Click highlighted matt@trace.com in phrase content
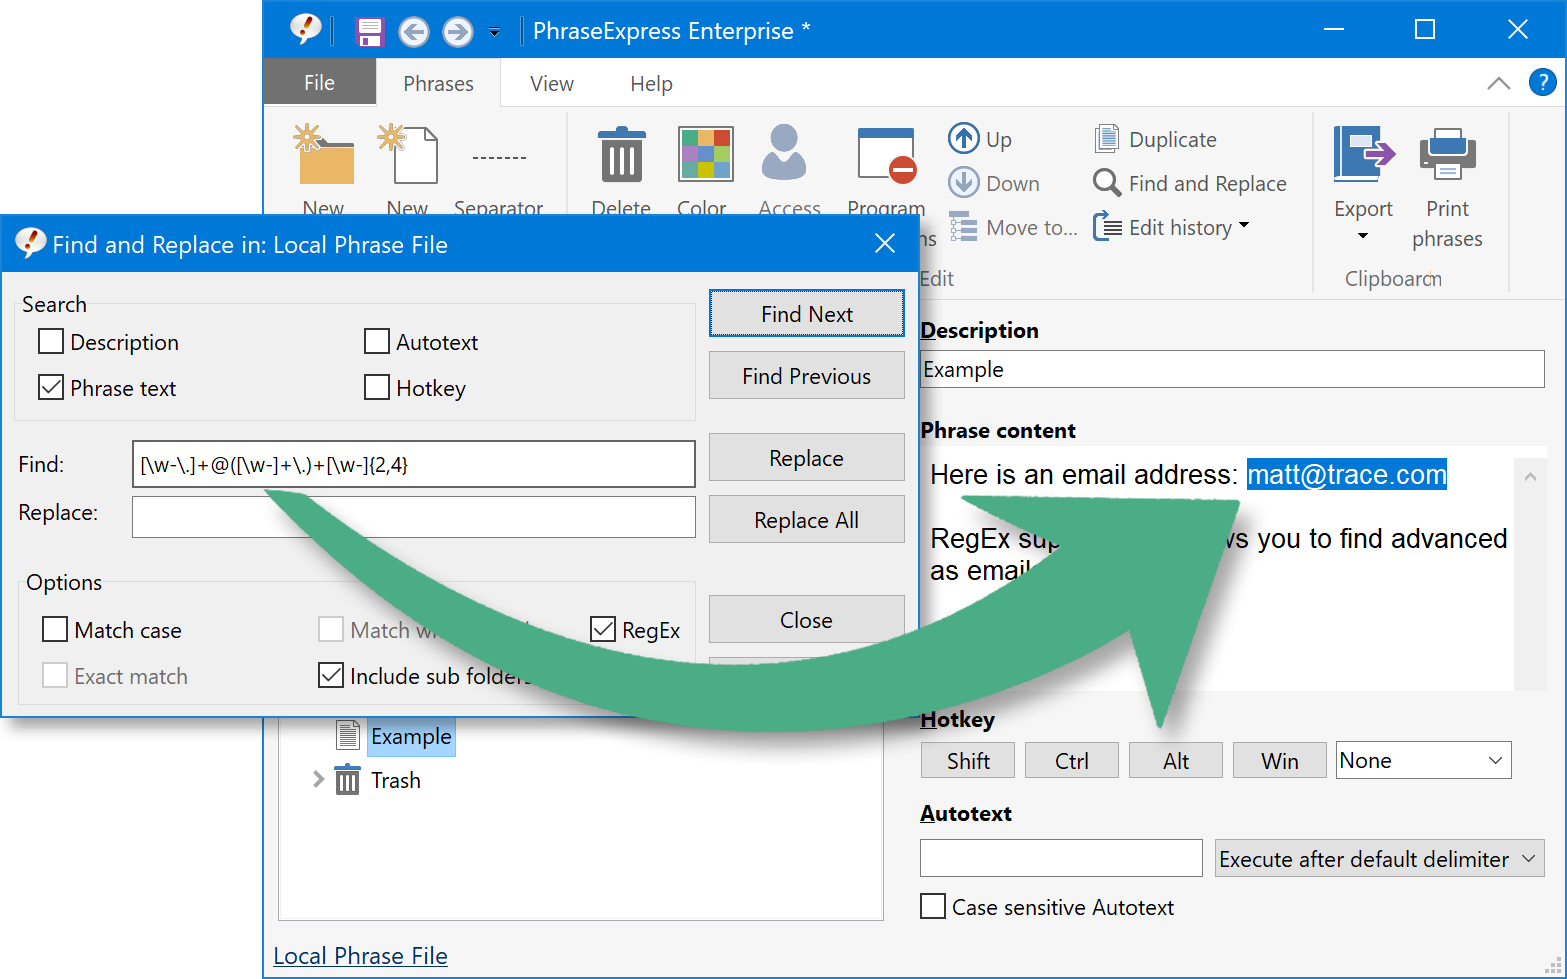This screenshot has height=979, width=1567. [1346, 474]
